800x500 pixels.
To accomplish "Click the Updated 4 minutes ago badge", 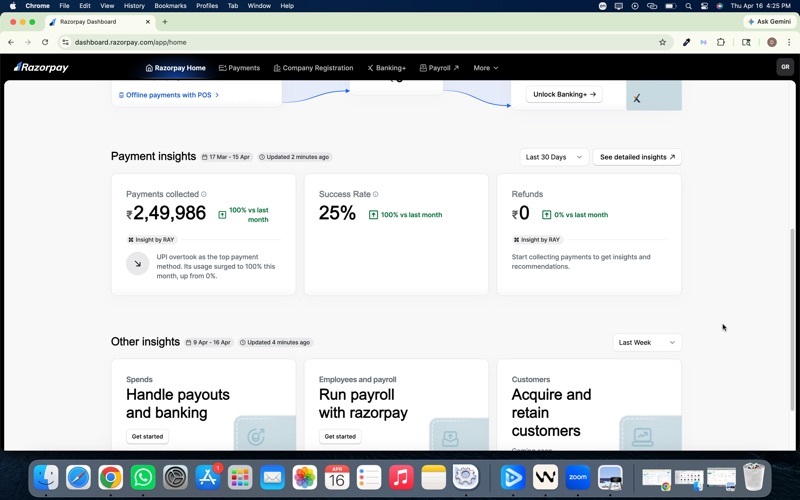I will 275,342.
